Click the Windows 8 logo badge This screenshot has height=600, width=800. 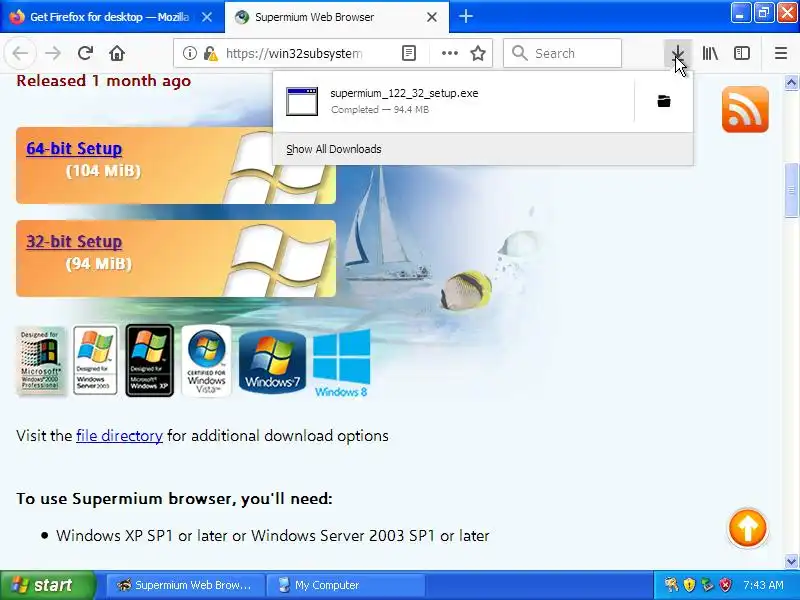341,363
